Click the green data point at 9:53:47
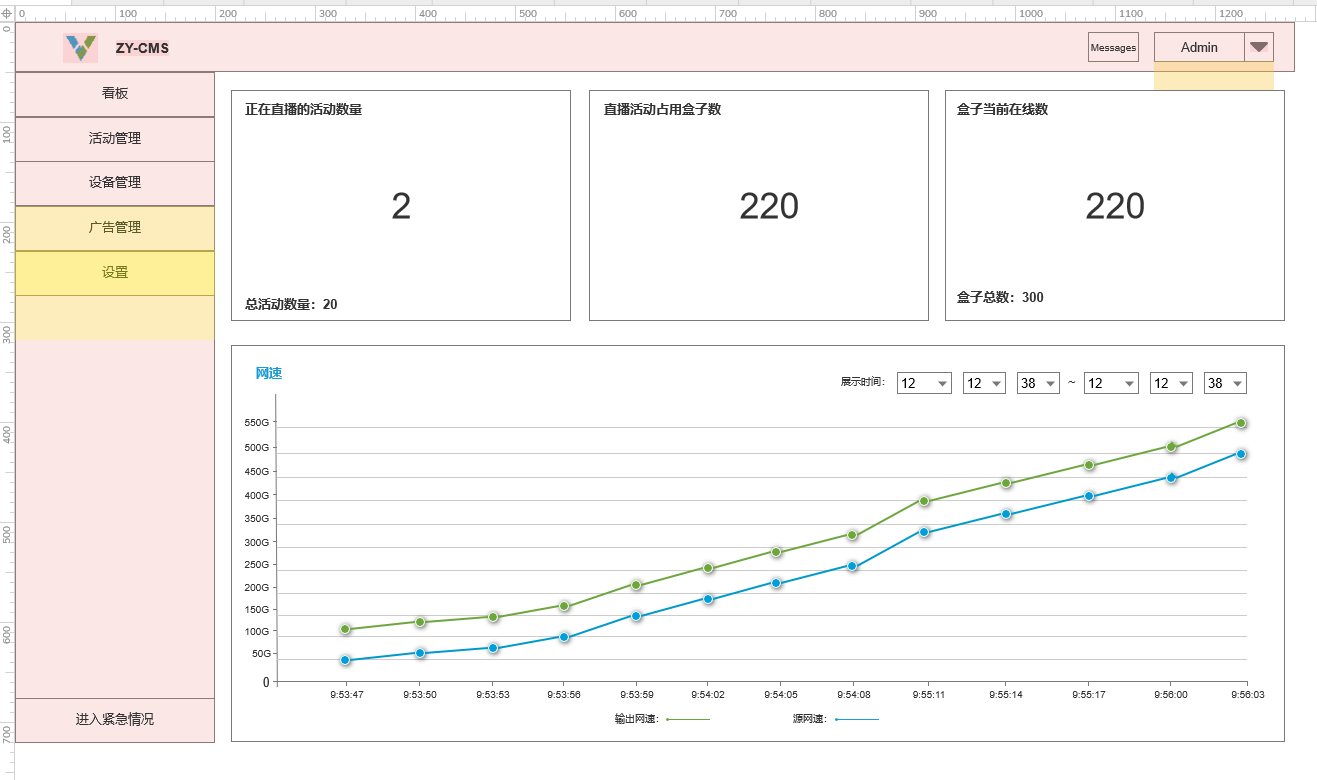 point(346,629)
